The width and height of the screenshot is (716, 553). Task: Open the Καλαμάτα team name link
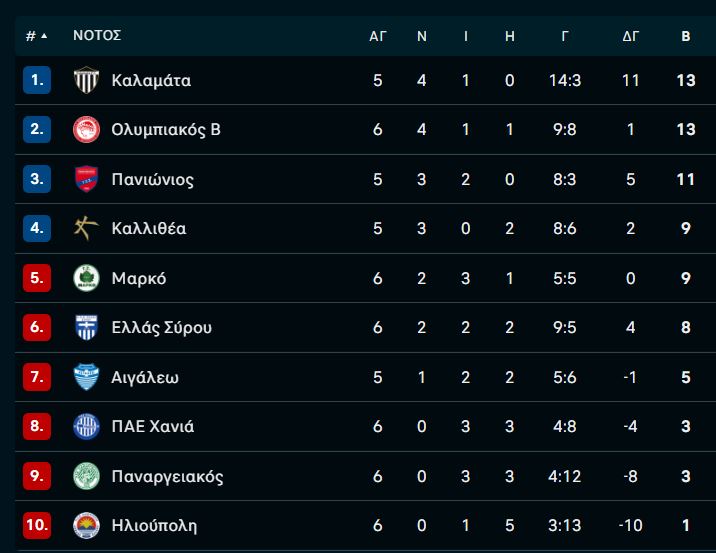(x=151, y=80)
